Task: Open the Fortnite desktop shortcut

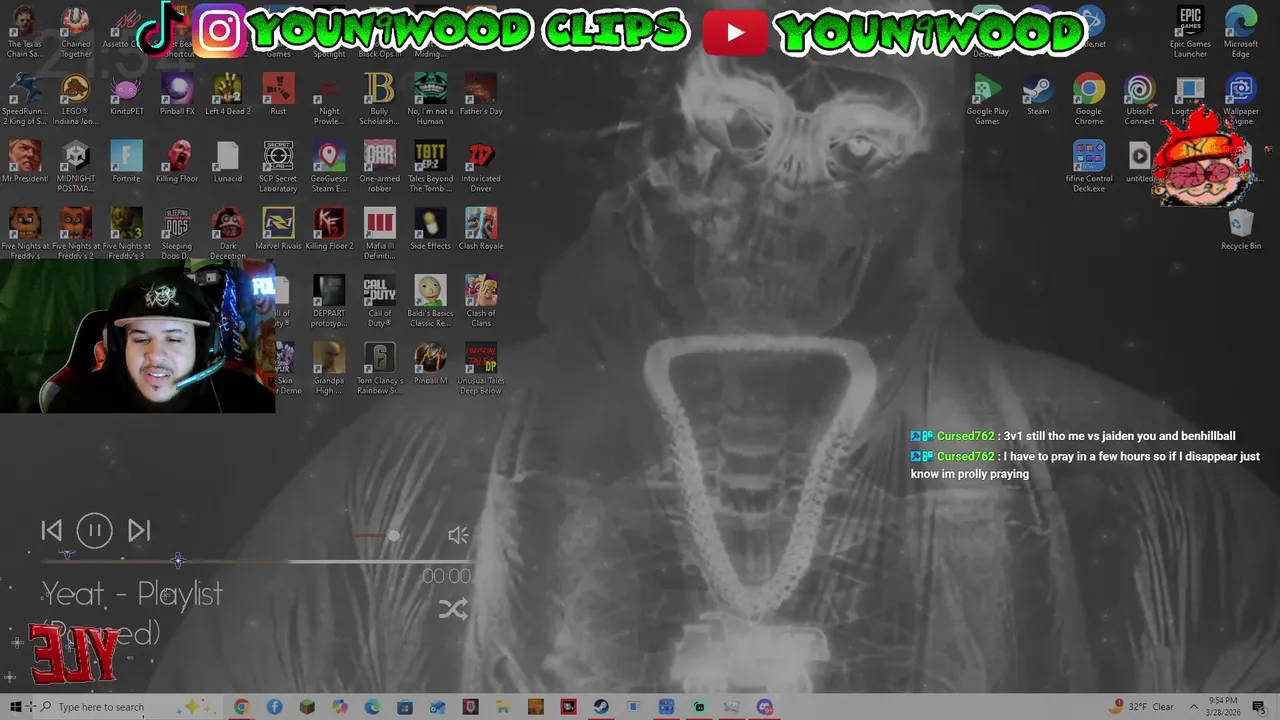Action: (x=126, y=162)
